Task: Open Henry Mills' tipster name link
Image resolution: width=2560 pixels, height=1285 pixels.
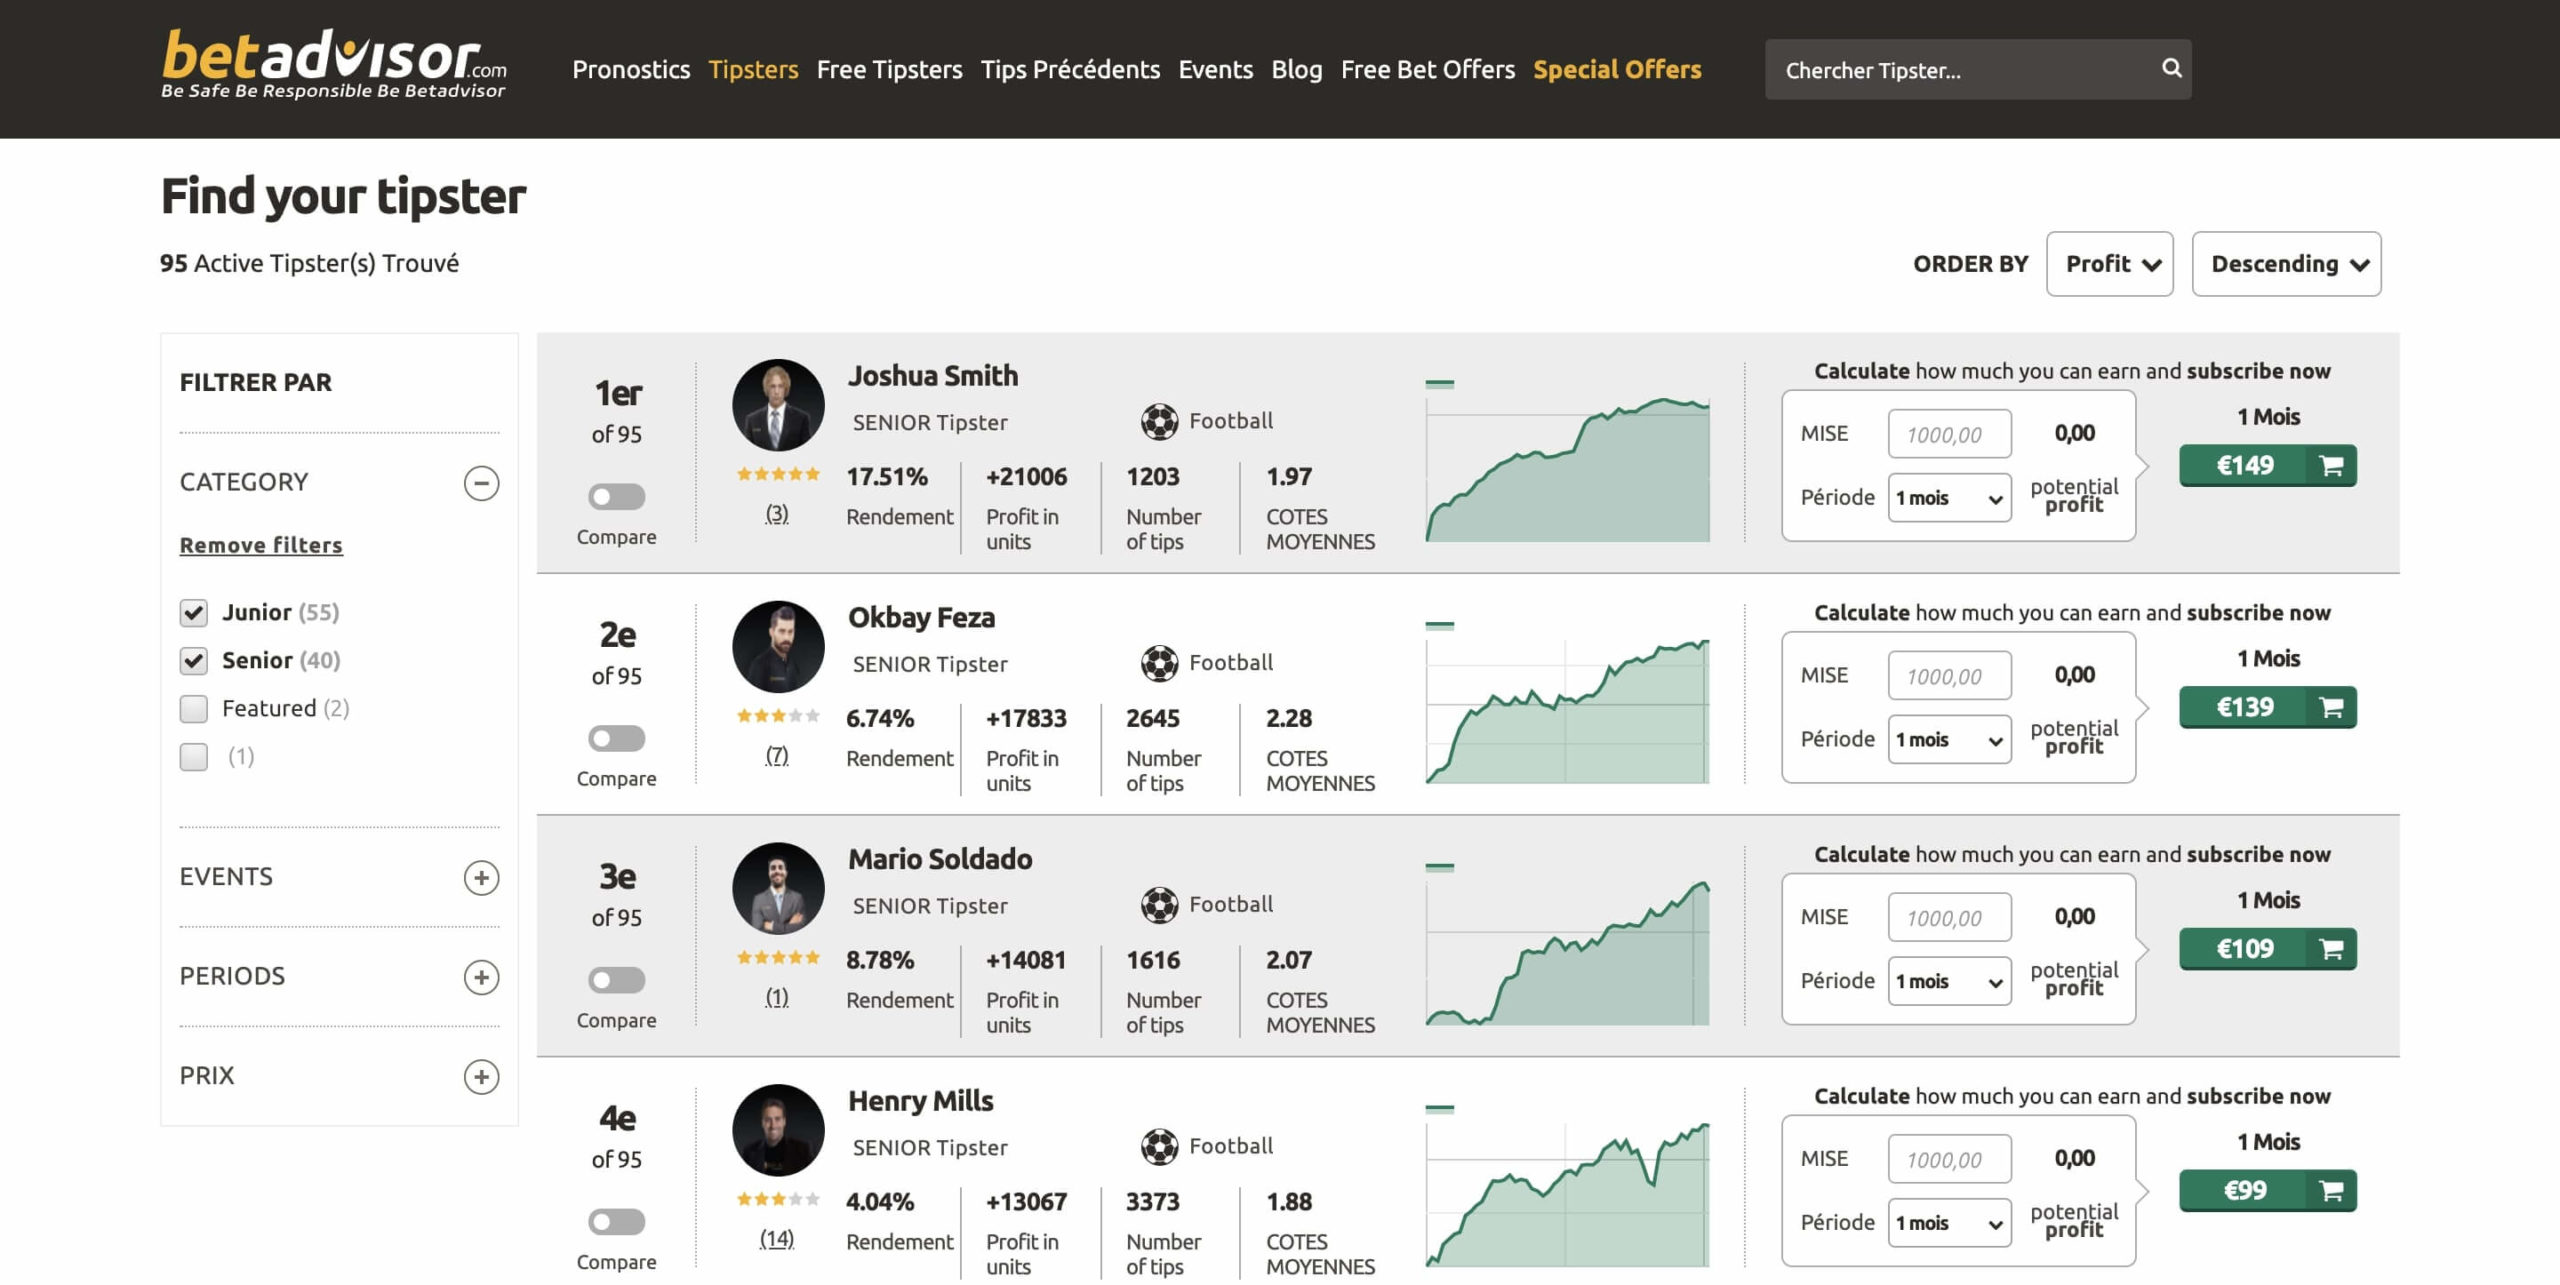Action: (920, 1101)
